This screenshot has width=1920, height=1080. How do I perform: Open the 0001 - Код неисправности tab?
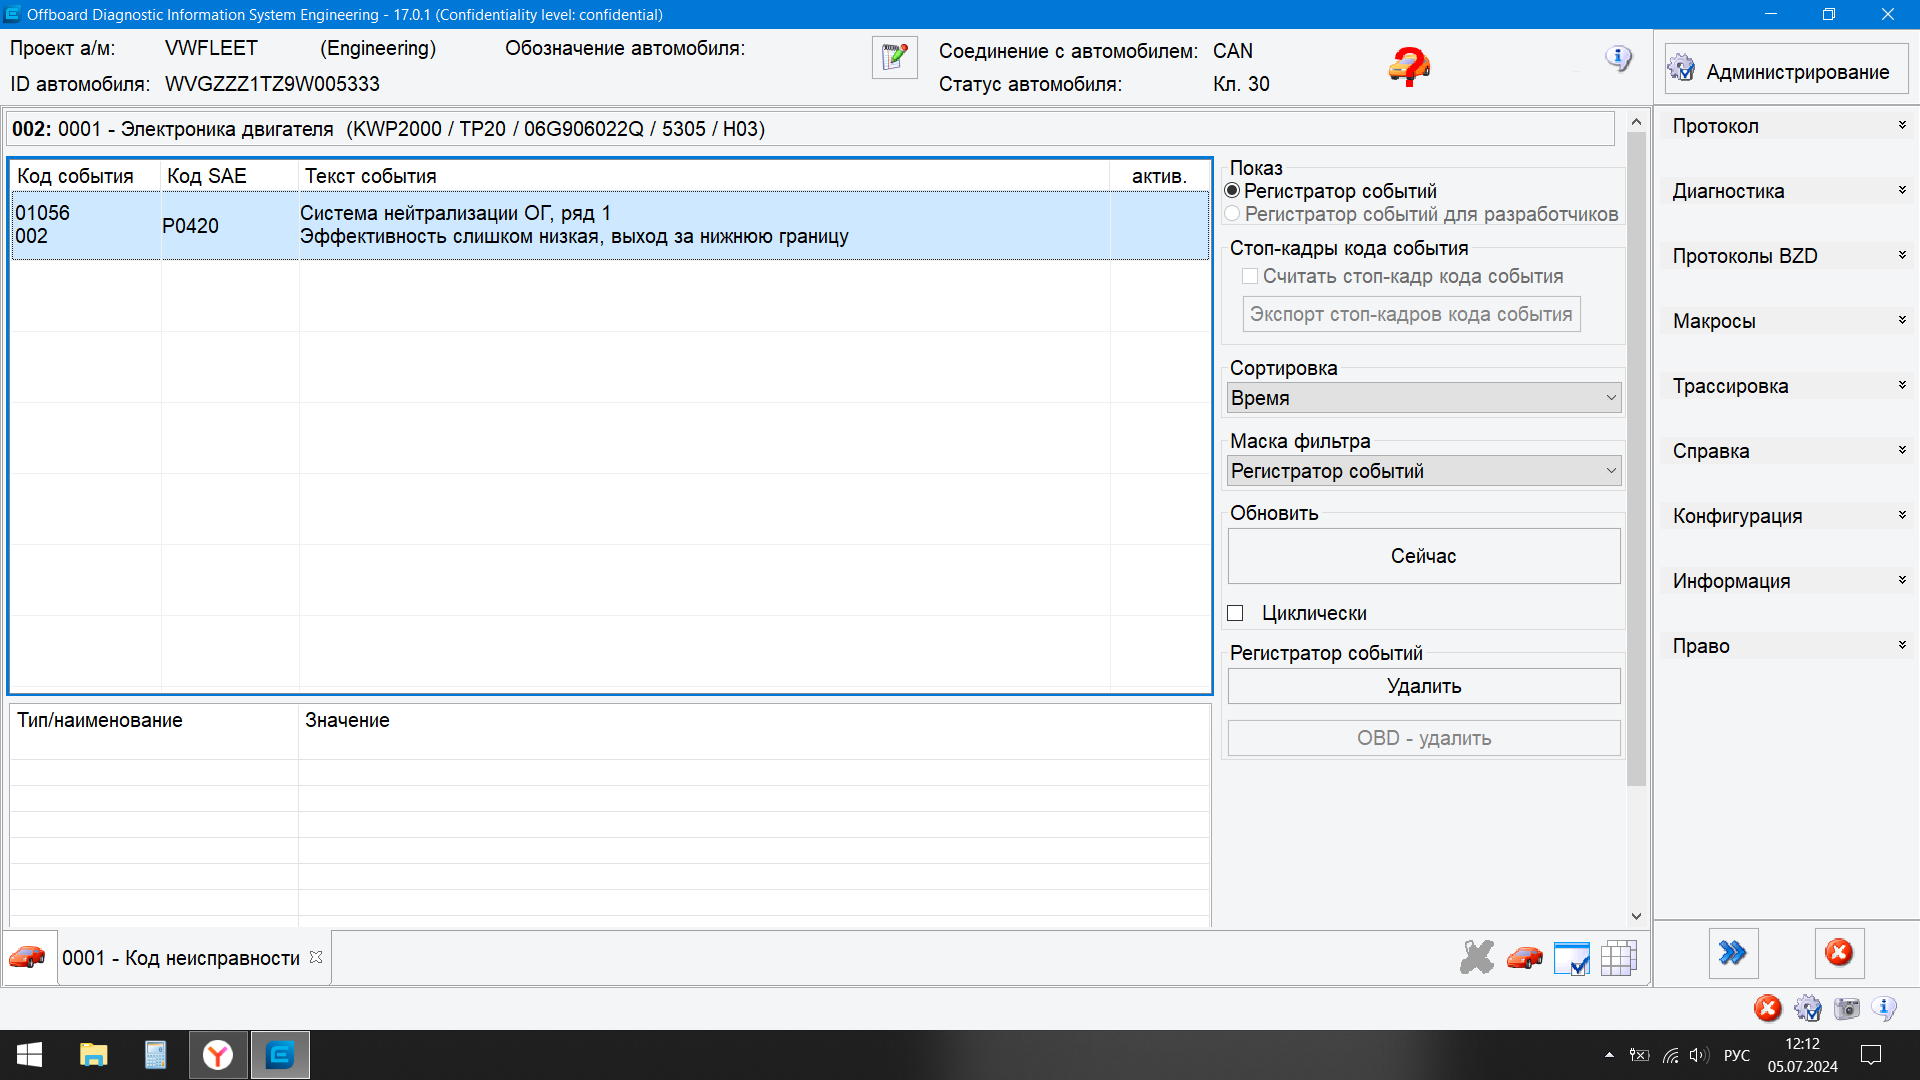pyautogui.click(x=181, y=958)
